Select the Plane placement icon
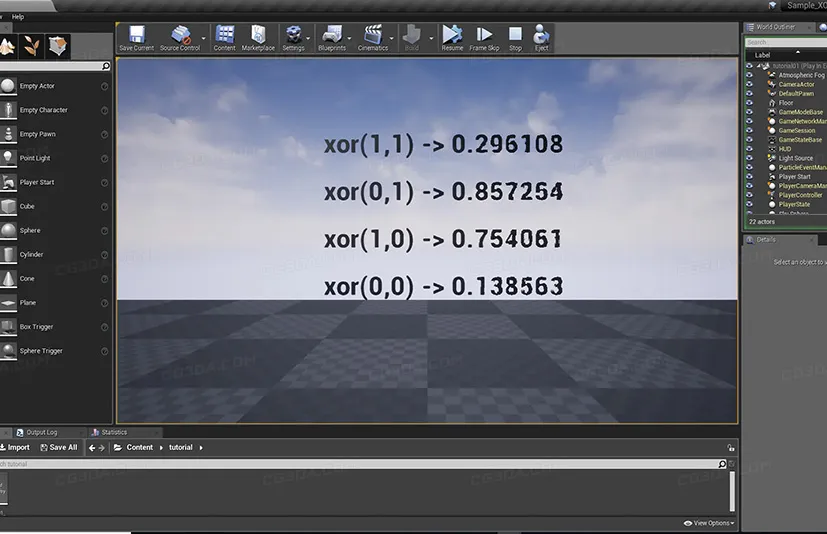This screenshot has width=827, height=534. (x=8, y=303)
